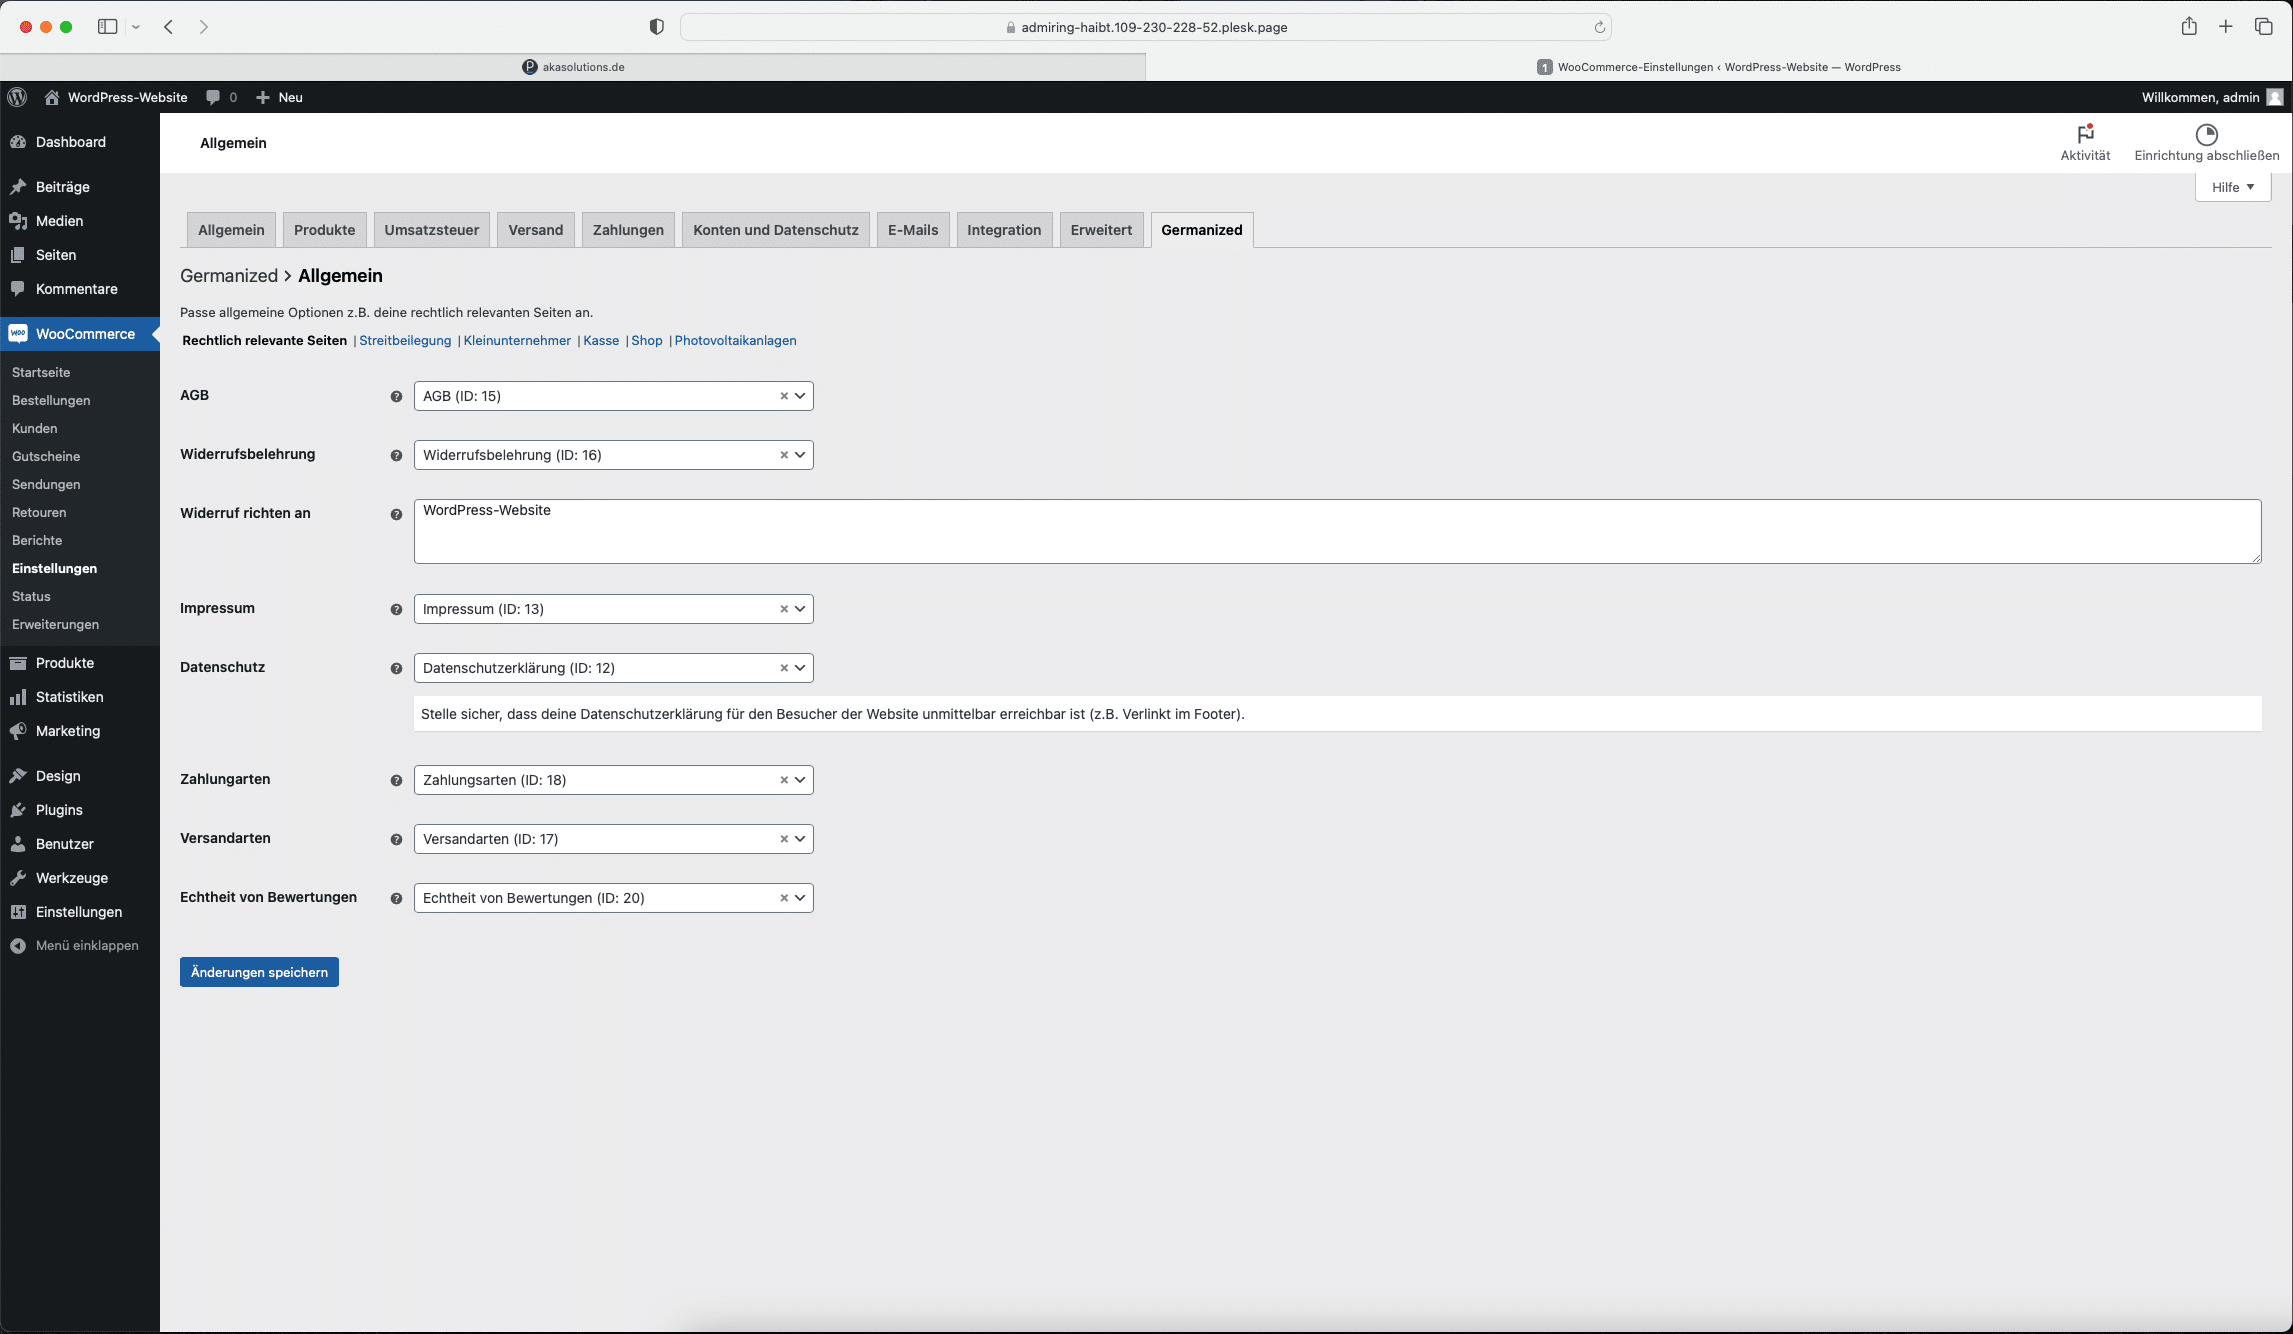Clear the Datenschutzerklärung selection
The image size is (2293, 1334).
pos(784,668)
